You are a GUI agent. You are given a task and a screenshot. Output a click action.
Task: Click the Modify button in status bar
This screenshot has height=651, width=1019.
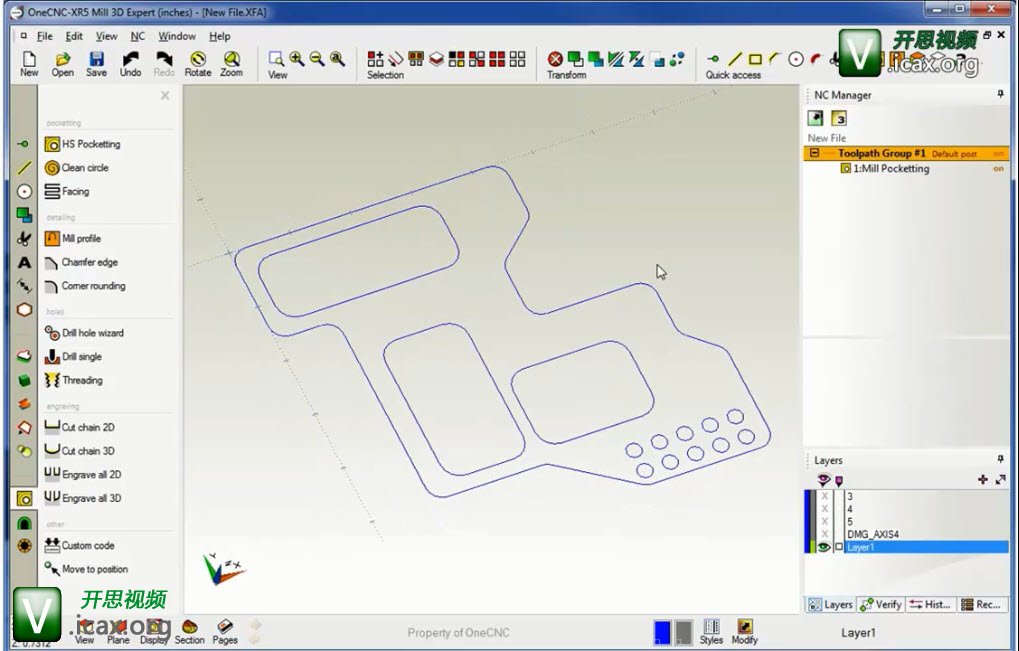click(744, 631)
